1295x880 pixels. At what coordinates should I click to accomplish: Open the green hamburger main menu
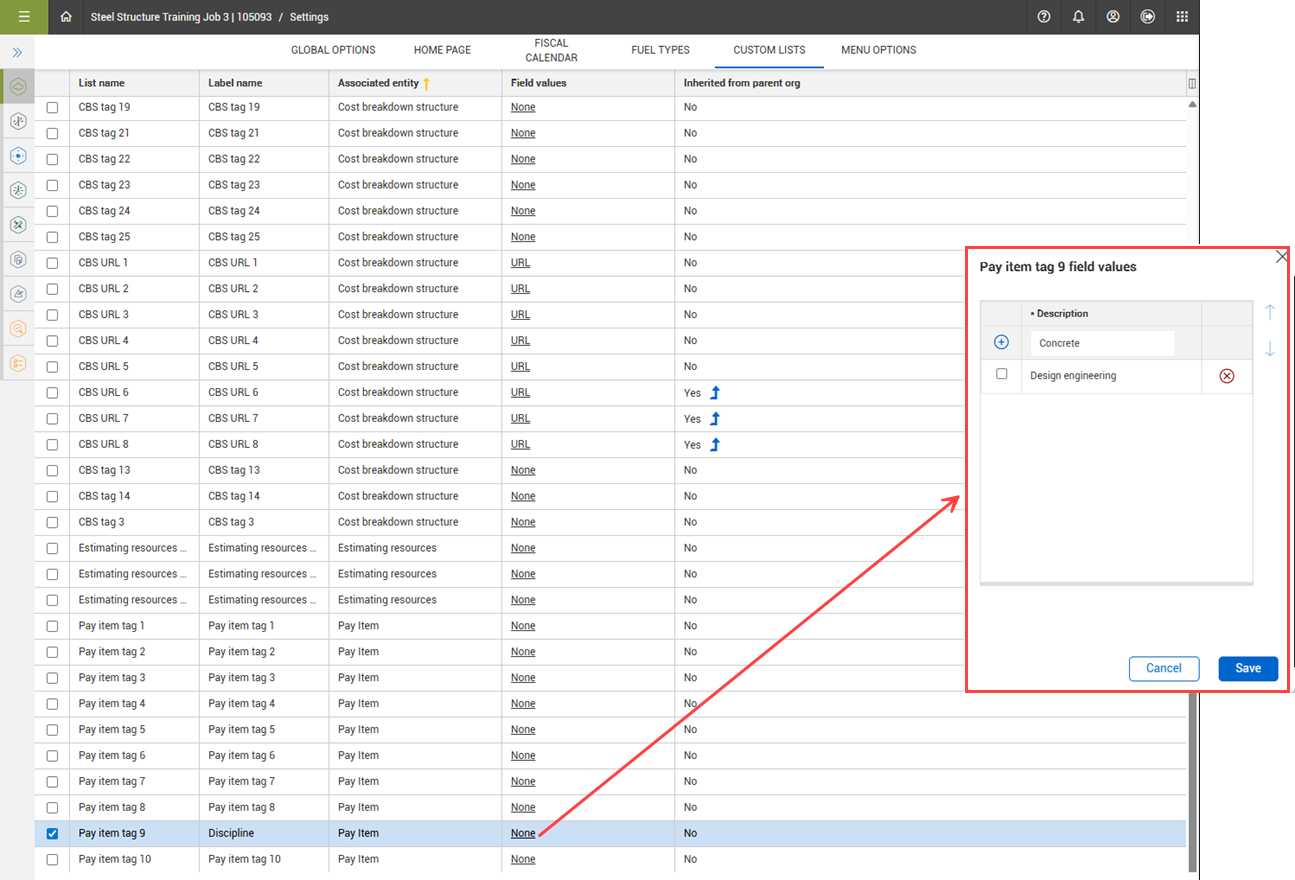[24, 17]
